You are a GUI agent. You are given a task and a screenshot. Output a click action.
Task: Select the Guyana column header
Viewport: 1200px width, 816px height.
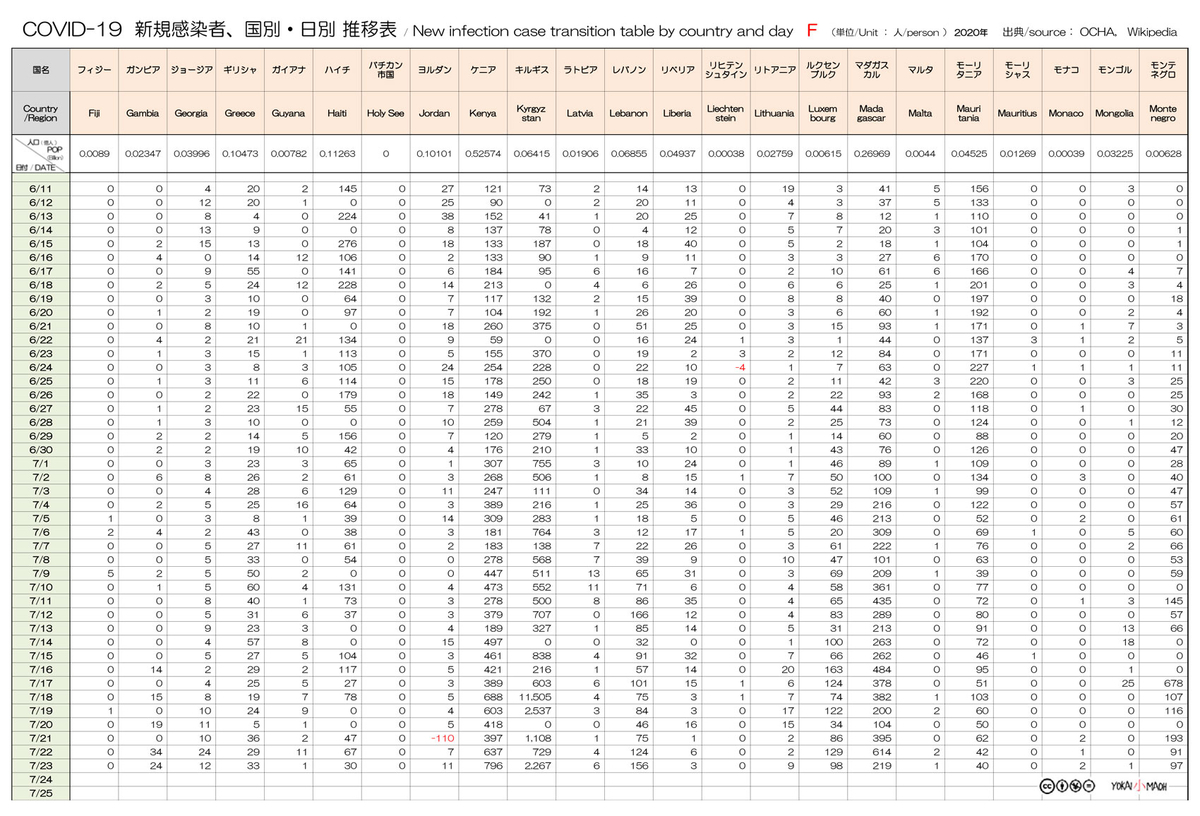[288, 114]
